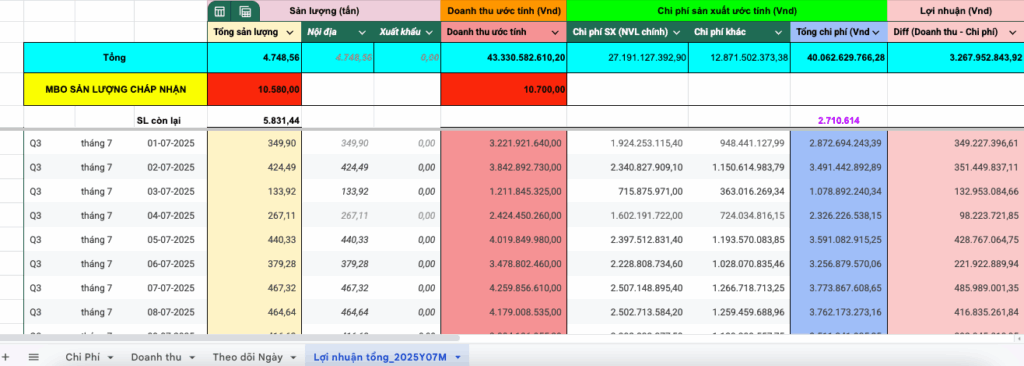Image resolution: width=1024 pixels, height=366 pixels.
Task: Open the Chi phí khác column filter arrow
Action: (778, 32)
